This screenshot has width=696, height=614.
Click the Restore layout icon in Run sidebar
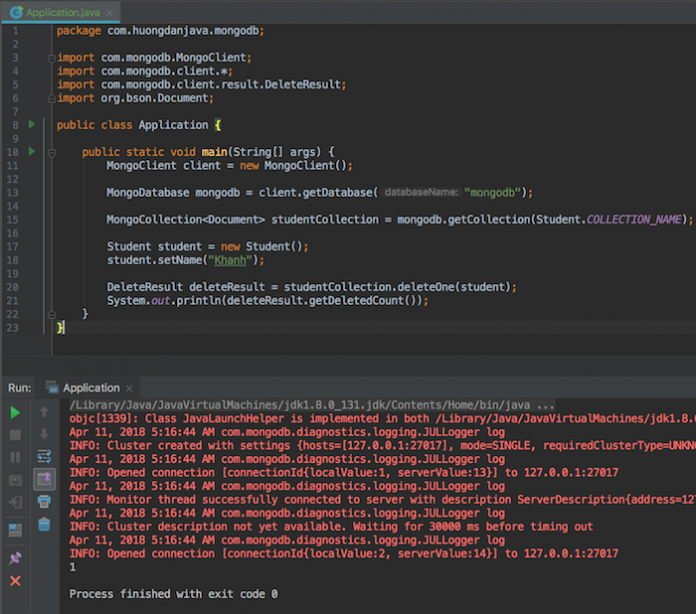coord(15,530)
